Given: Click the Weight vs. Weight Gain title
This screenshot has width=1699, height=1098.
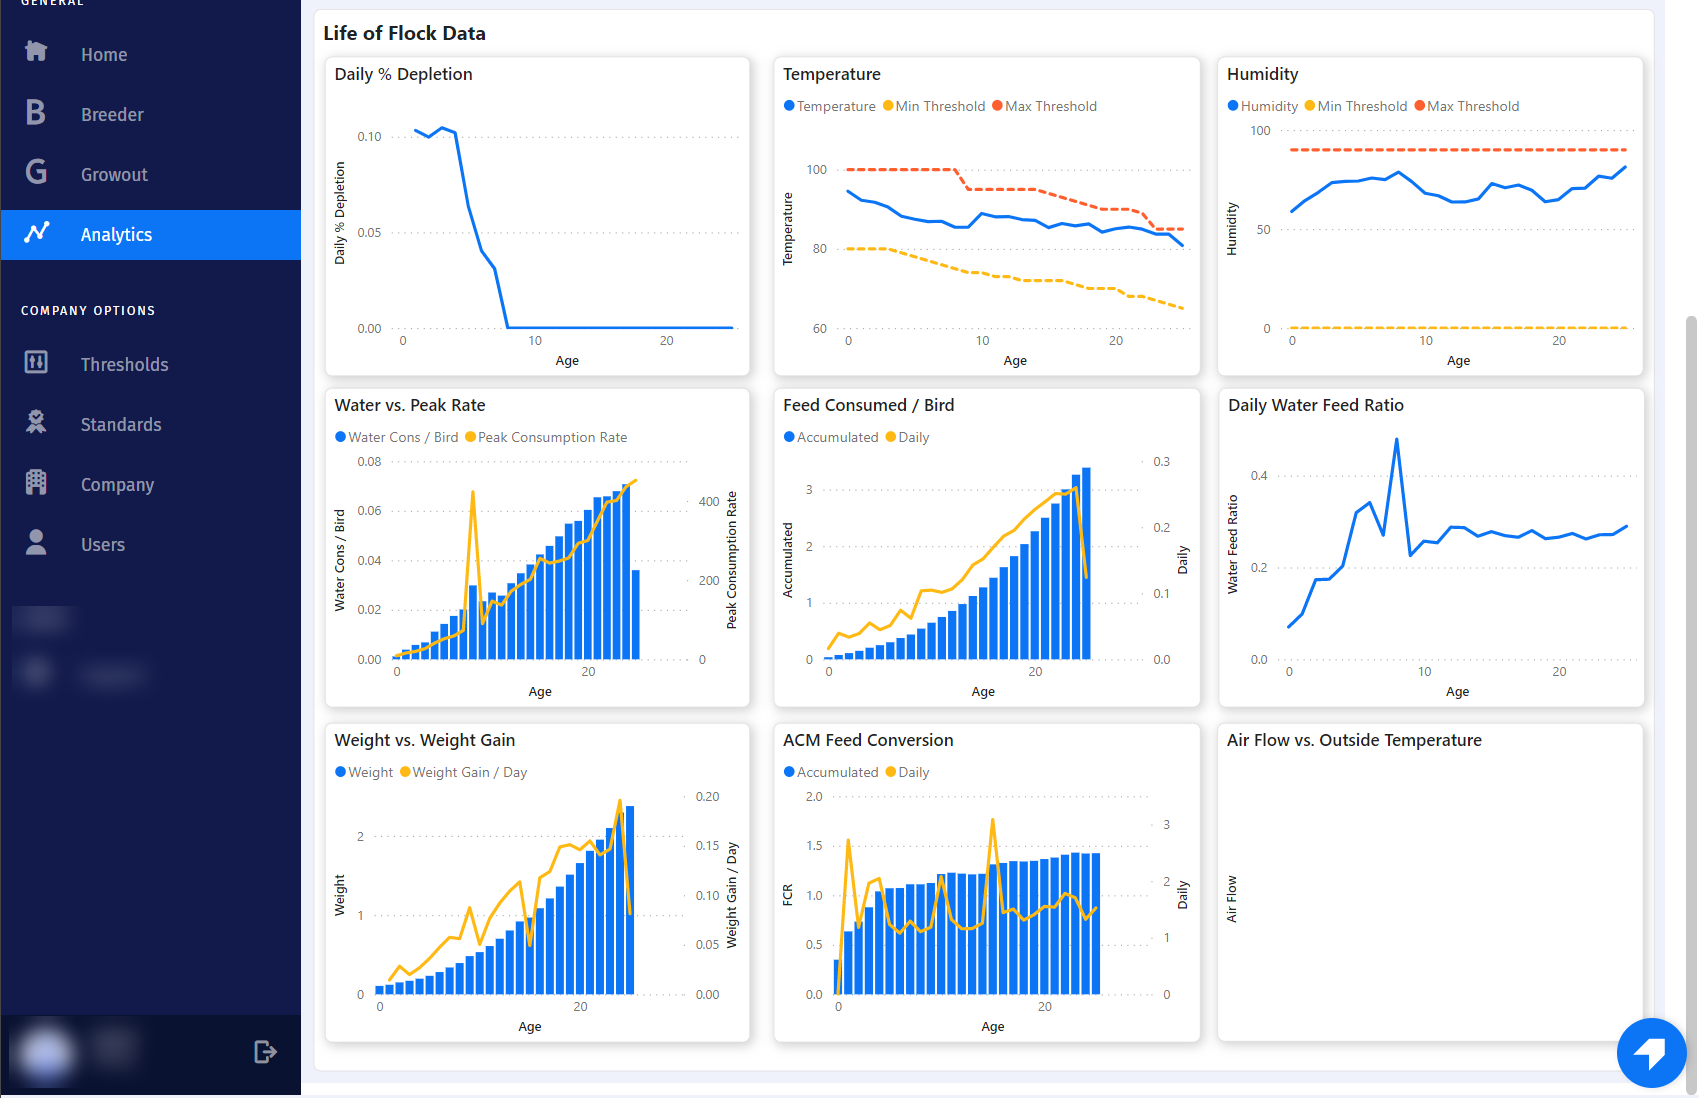Looking at the screenshot, I should click(425, 740).
